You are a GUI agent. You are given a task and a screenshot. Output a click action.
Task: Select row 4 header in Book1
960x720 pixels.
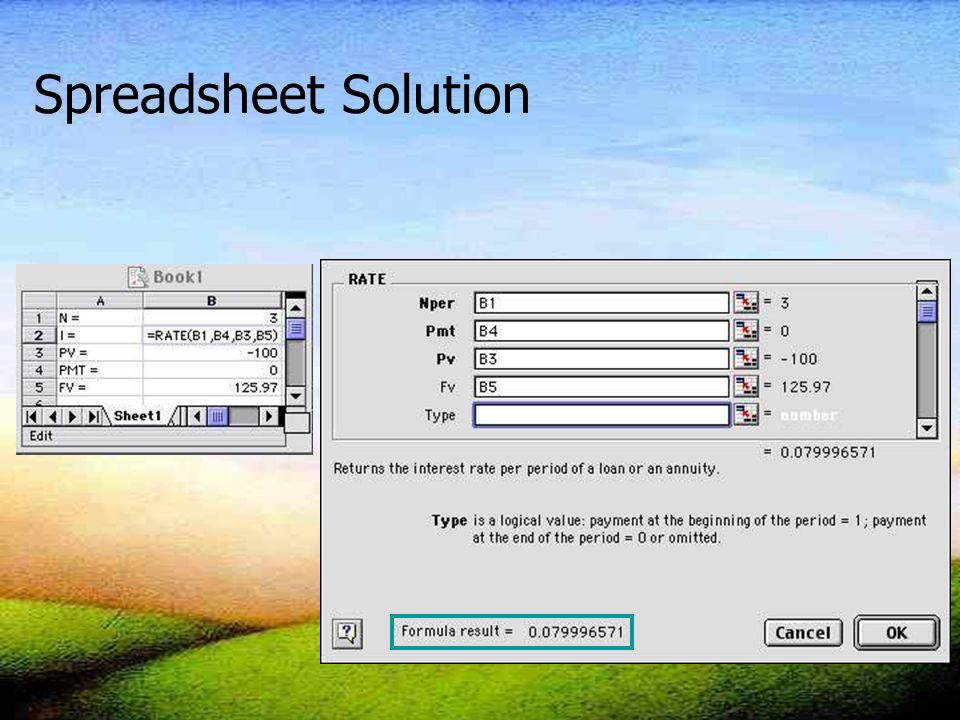[39, 370]
